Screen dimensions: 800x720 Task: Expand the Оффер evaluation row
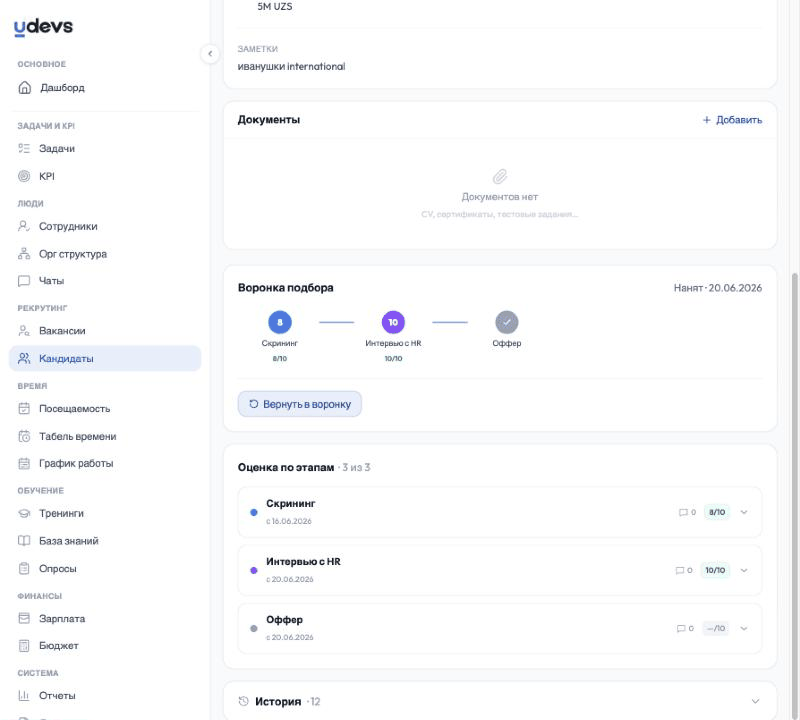tap(744, 629)
